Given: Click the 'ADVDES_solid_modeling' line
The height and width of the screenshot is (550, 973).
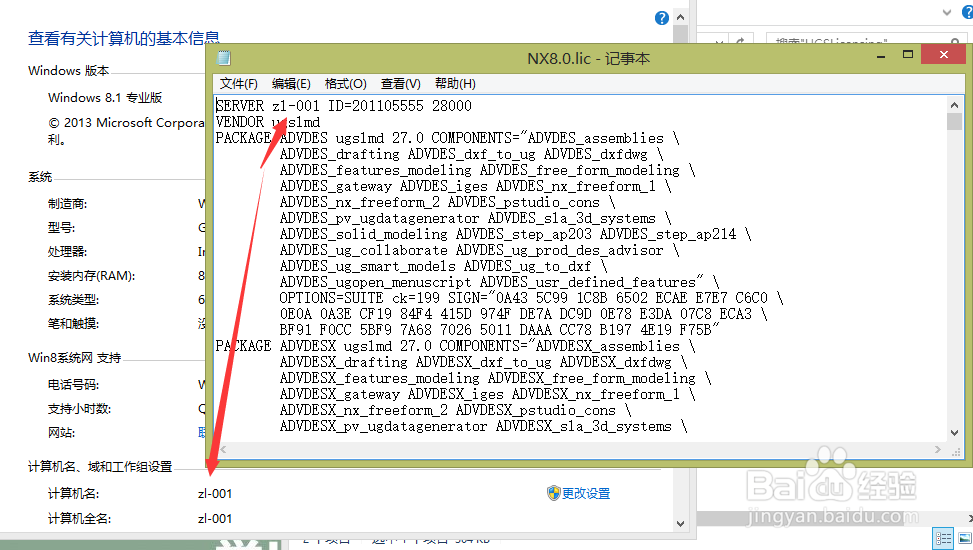Looking at the screenshot, I should (516, 234).
